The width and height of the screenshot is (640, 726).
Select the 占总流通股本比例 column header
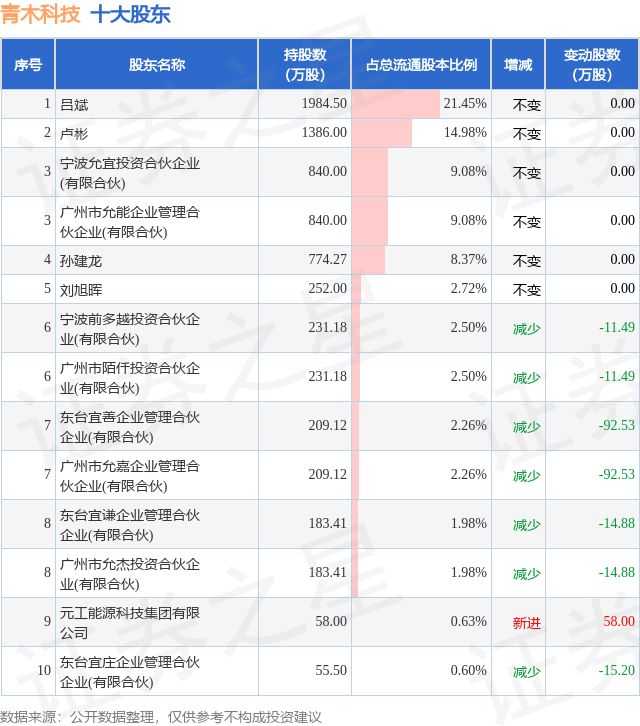tap(421, 64)
